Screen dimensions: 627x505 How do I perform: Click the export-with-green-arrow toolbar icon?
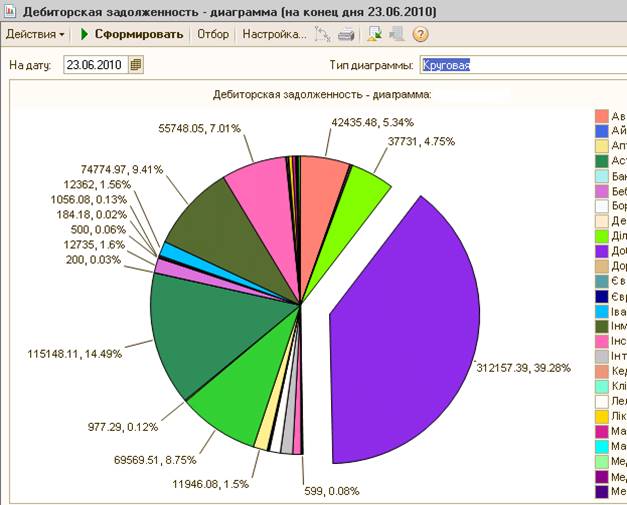click(x=375, y=34)
